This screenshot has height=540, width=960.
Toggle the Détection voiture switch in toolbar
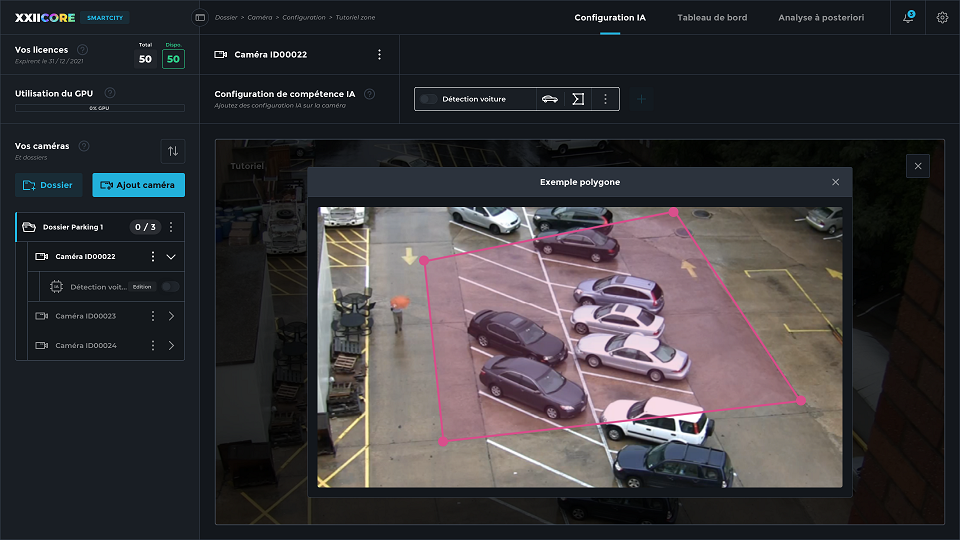[429, 99]
